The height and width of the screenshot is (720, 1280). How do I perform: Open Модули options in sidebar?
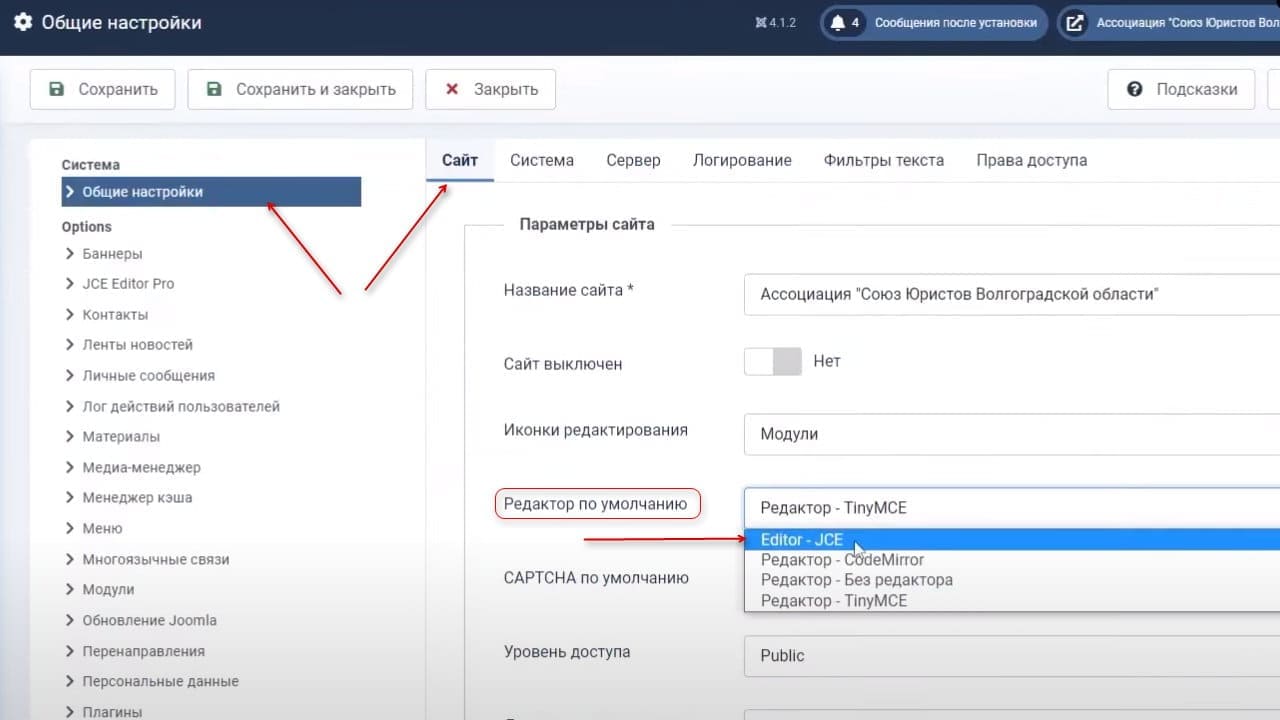click(x=108, y=590)
